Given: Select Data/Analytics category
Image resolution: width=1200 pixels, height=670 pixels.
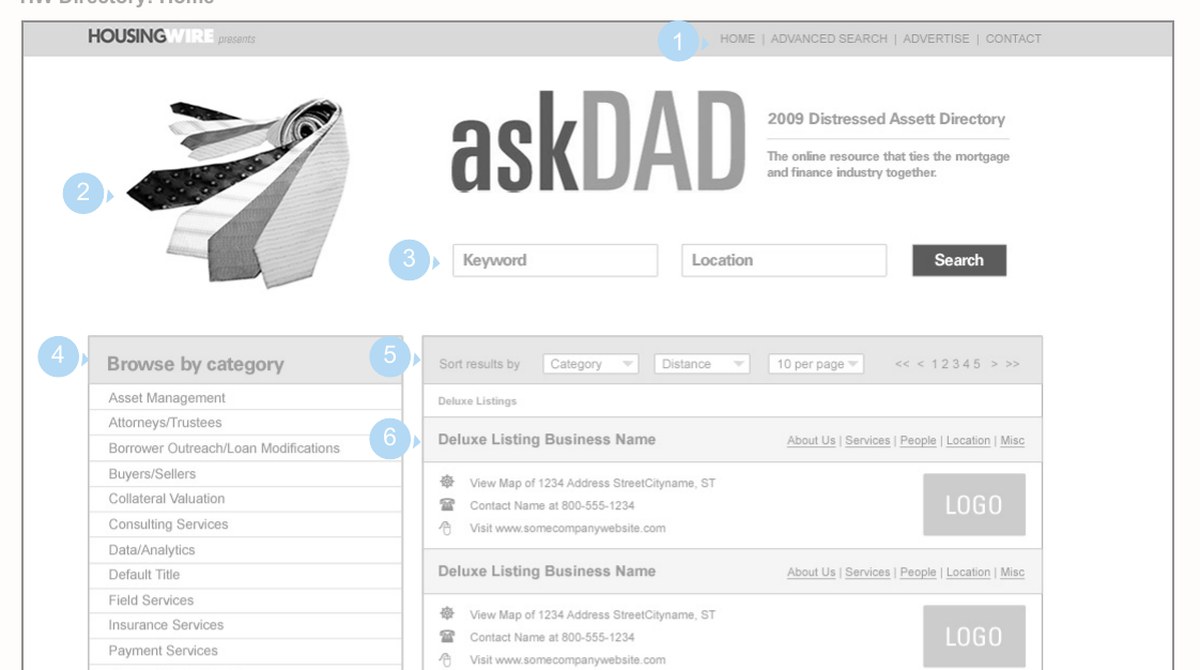Looking at the screenshot, I should click(x=245, y=550).
